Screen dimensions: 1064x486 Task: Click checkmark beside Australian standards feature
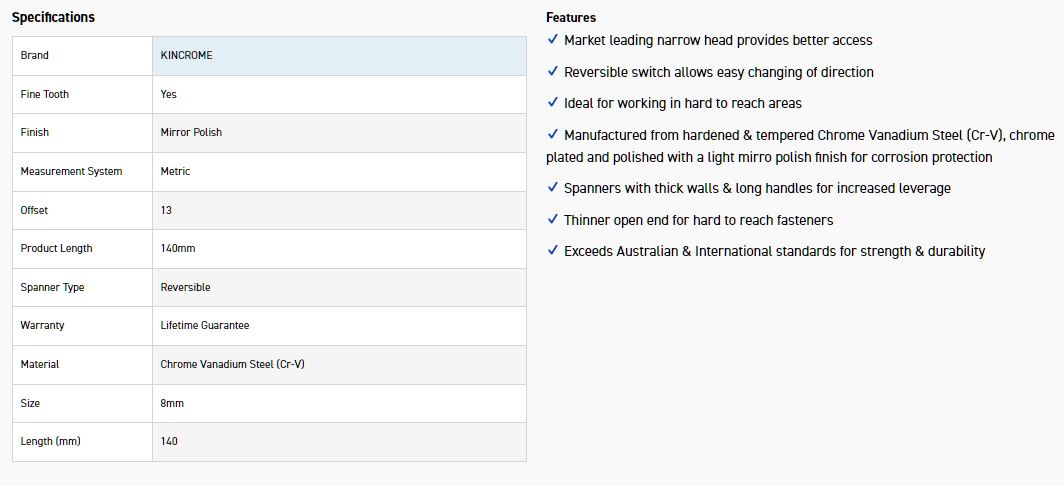[x=553, y=250]
